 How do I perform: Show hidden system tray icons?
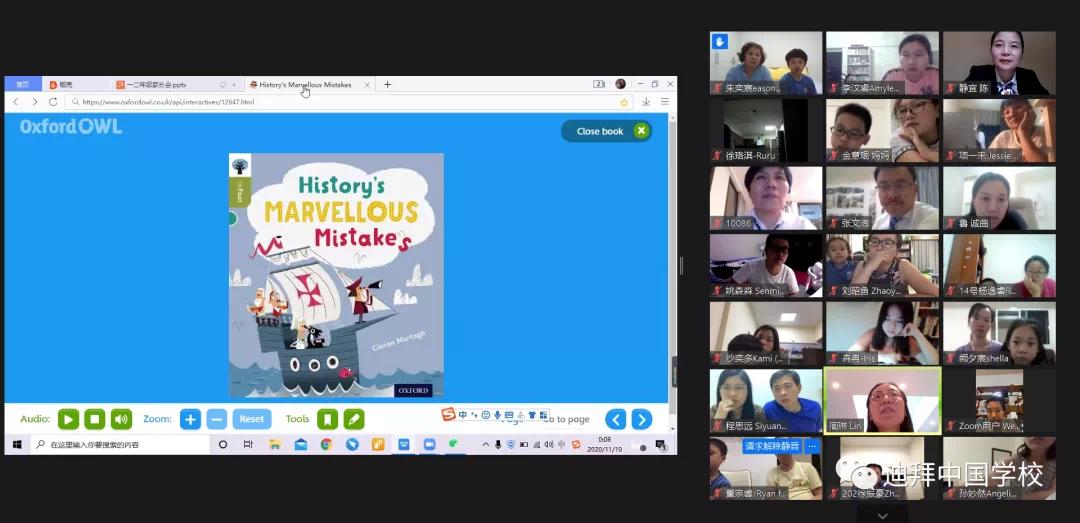[485, 444]
